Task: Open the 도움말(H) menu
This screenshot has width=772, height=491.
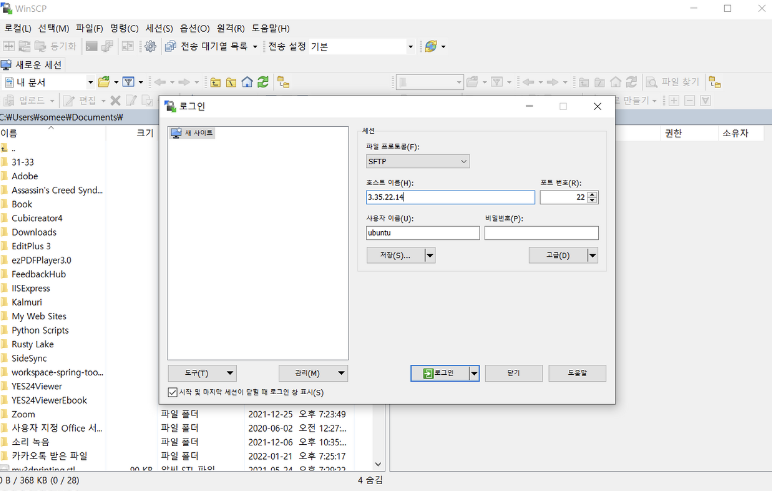Action: tap(271, 28)
